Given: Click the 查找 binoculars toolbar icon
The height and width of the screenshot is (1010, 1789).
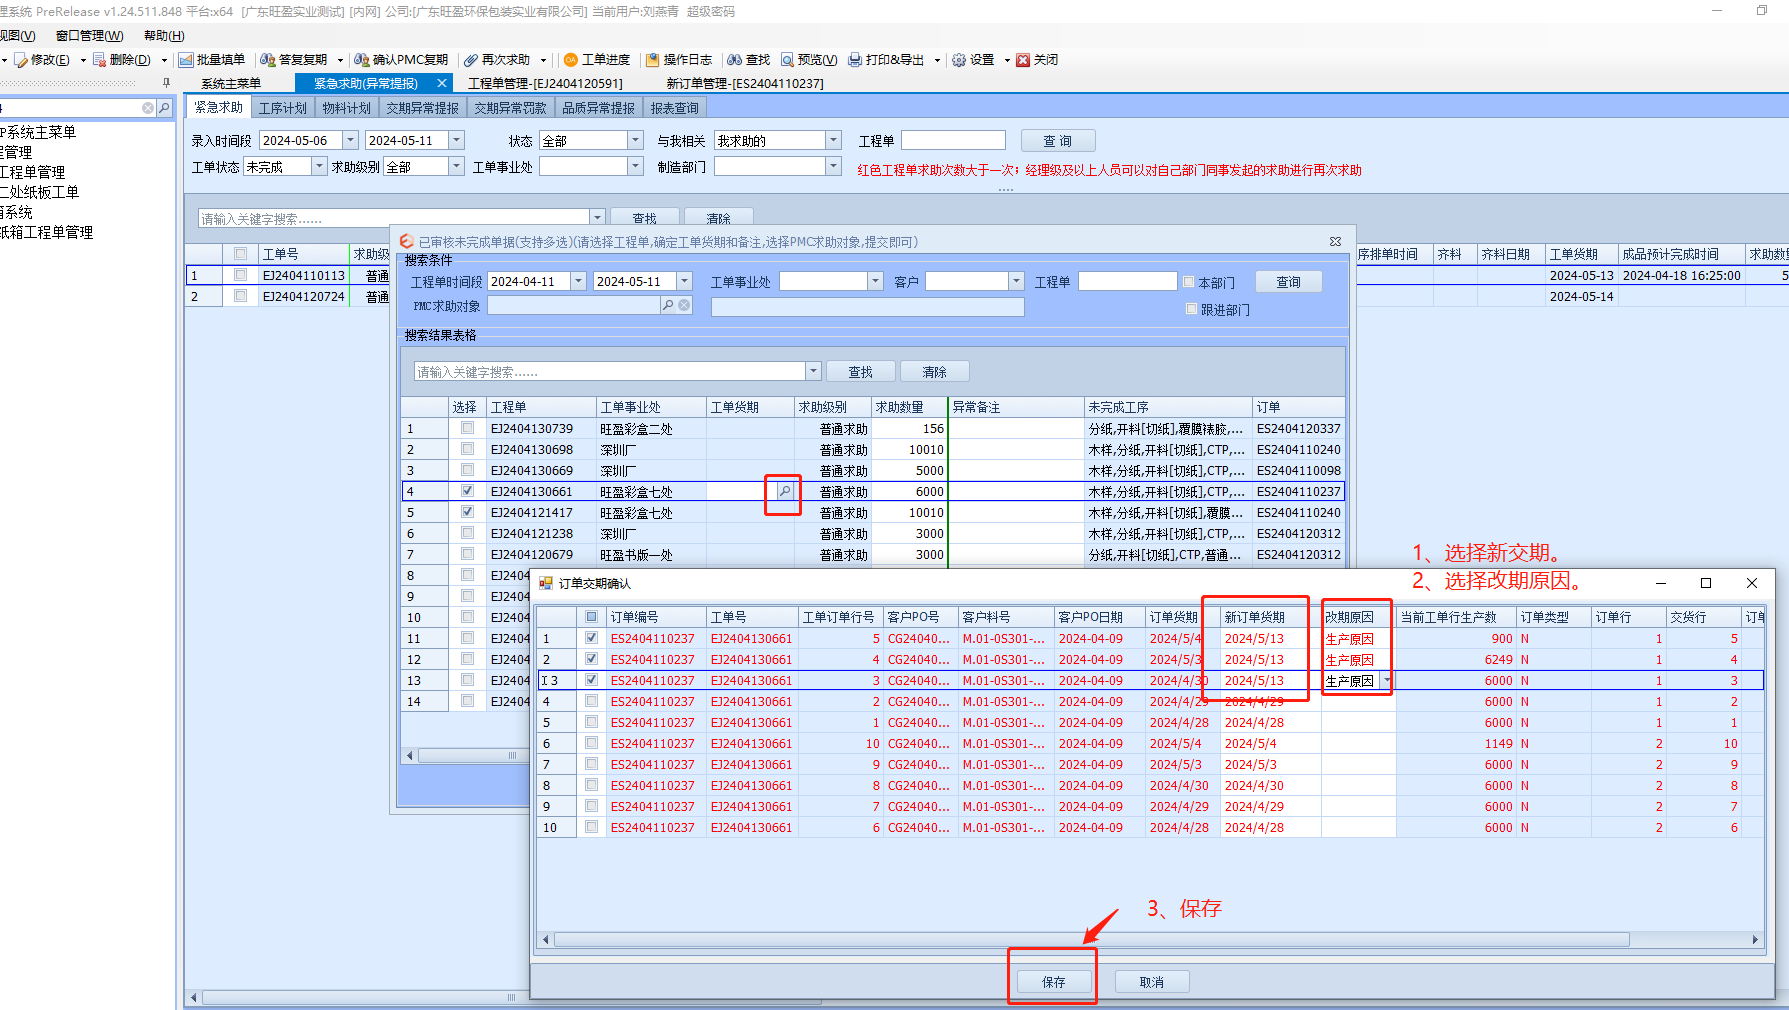Looking at the screenshot, I should (735, 60).
